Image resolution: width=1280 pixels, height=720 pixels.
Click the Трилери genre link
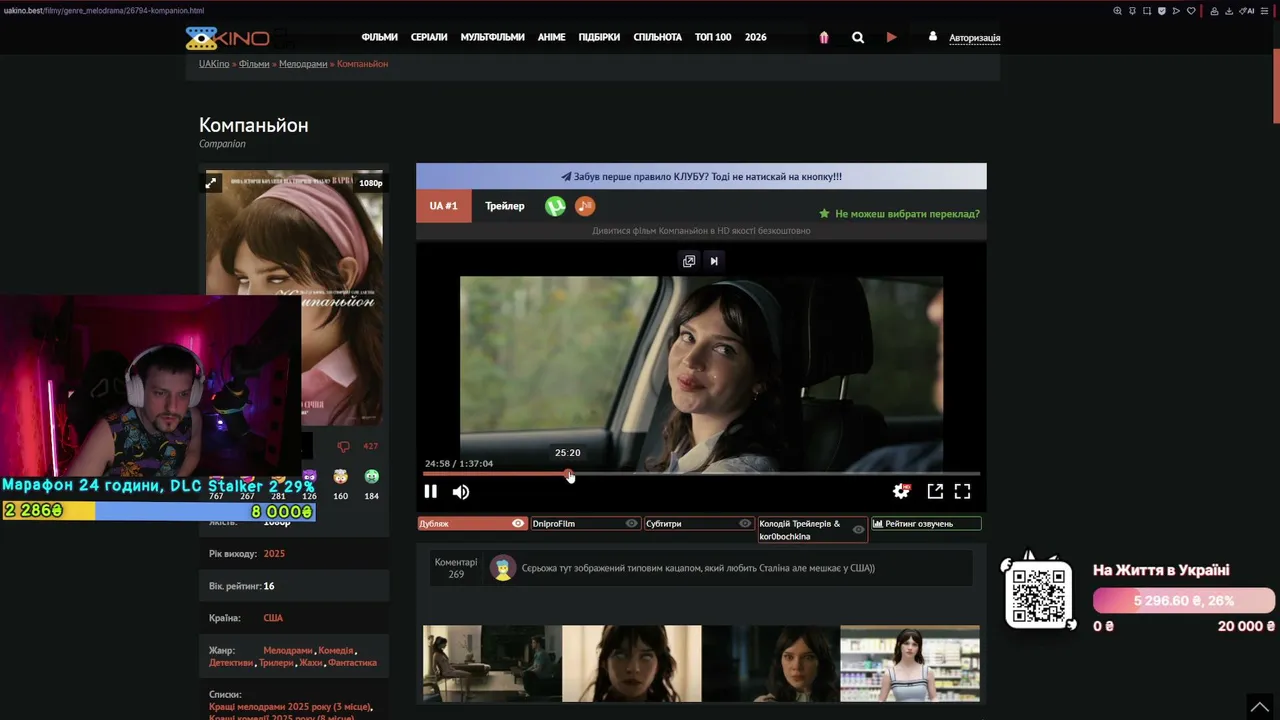[276, 663]
